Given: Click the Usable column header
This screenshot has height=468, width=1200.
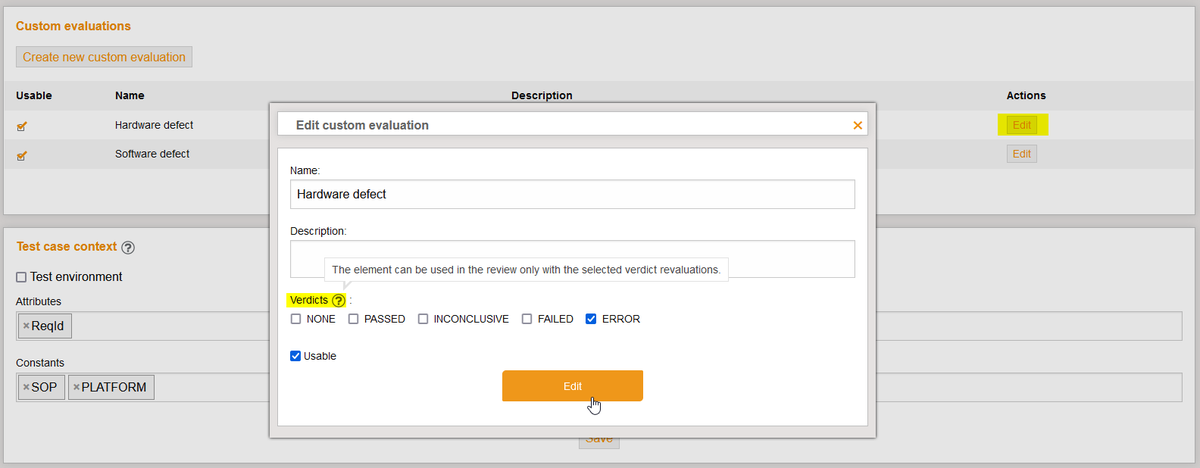Looking at the screenshot, I should pos(34,96).
